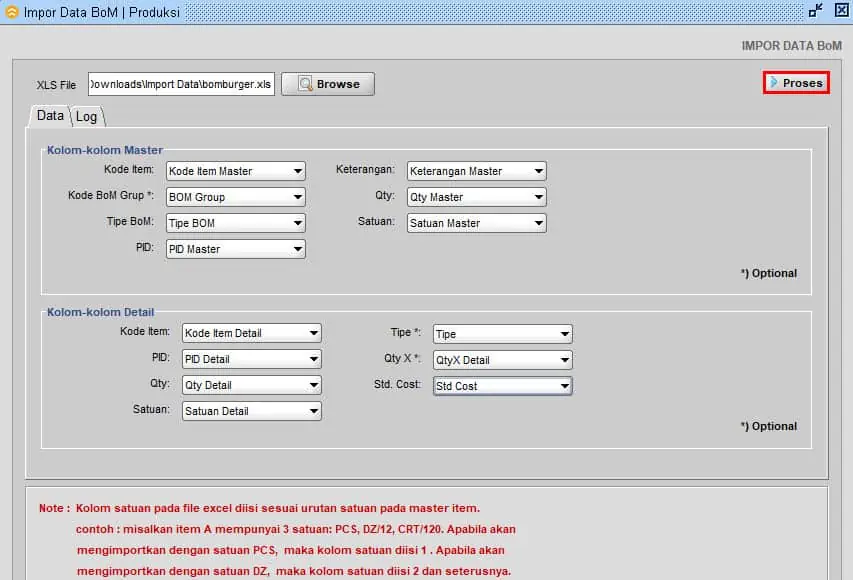The width and height of the screenshot is (853, 580).
Task: Click the XLS File path field
Action: pyautogui.click(x=181, y=84)
